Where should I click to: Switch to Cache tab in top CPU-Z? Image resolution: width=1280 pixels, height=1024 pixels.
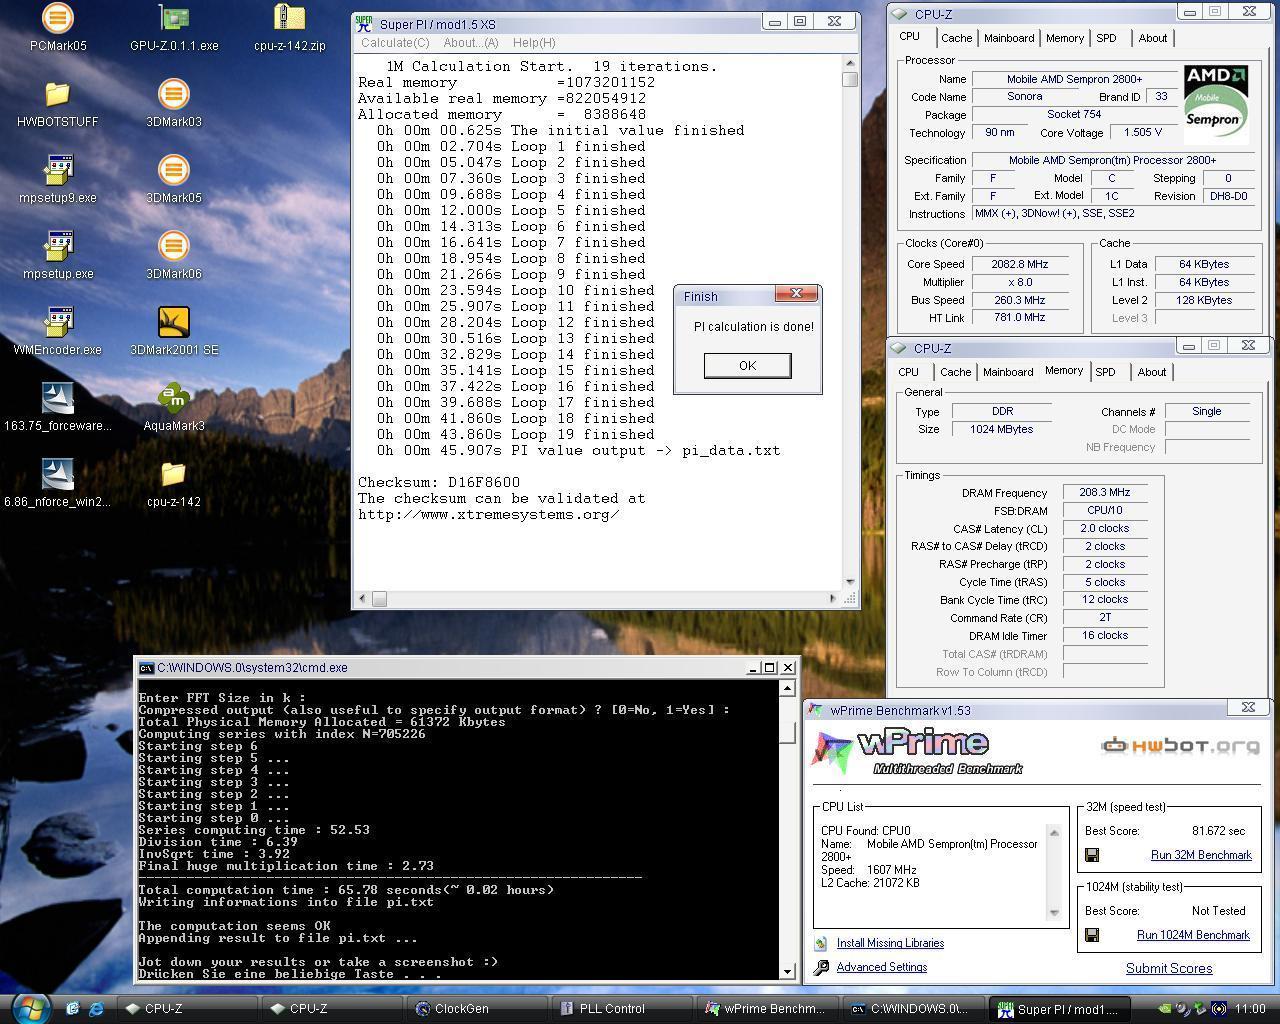(956, 38)
